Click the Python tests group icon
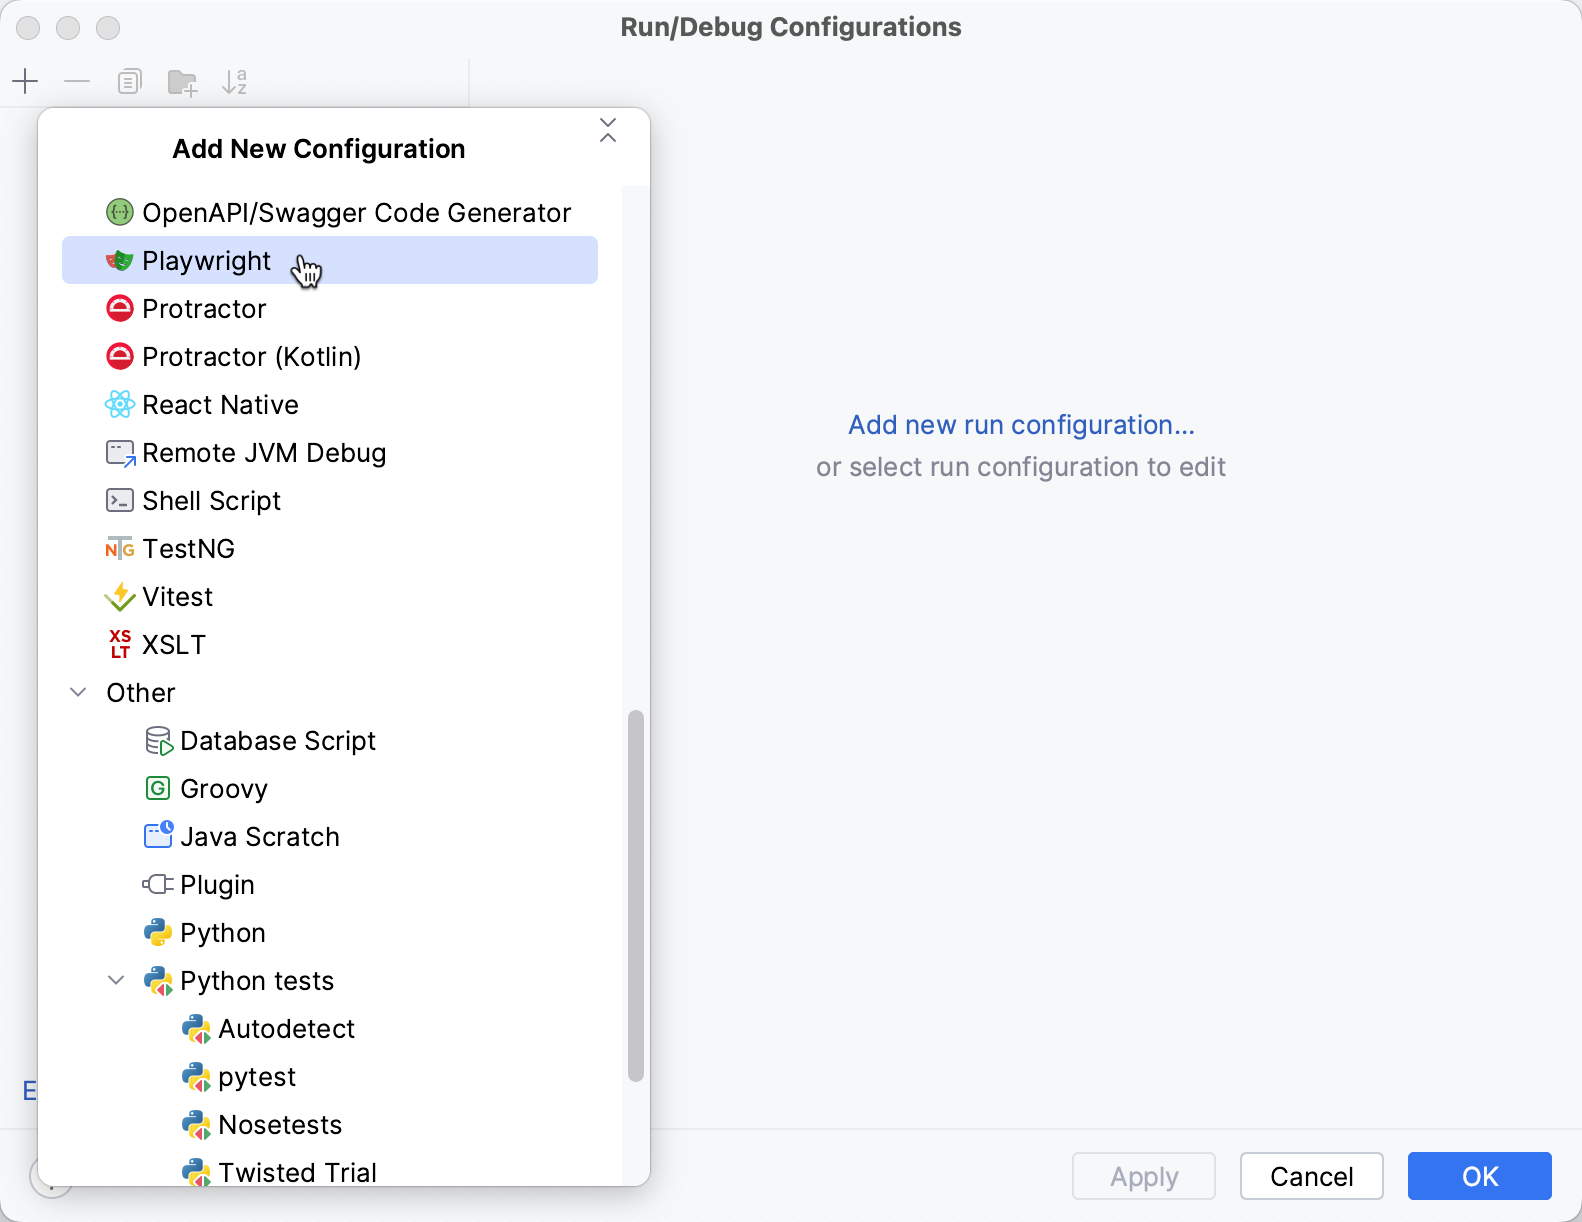Viewport: 1582px width, 1222px height. (x=159, y=981)
